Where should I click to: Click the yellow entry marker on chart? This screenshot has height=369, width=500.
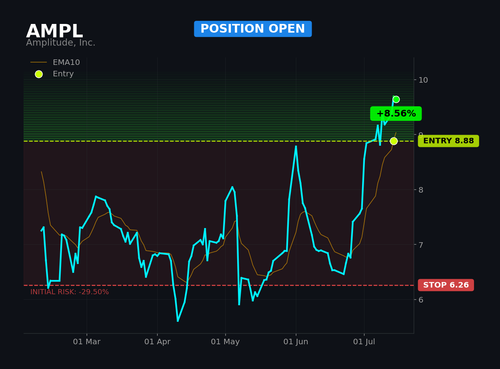point(394,141)
